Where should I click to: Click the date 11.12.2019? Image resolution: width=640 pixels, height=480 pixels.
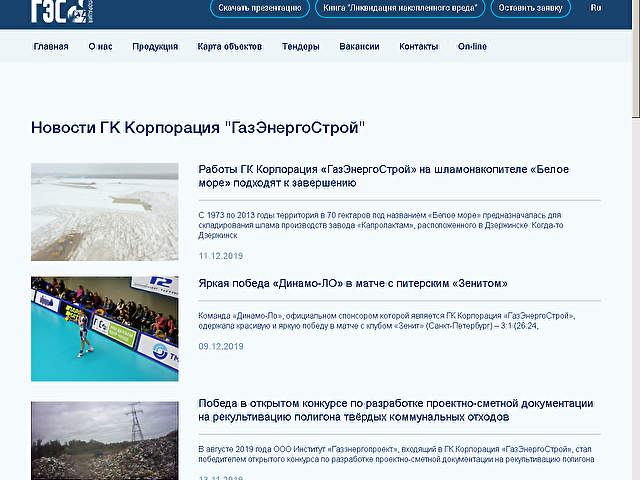coord(220,256)
